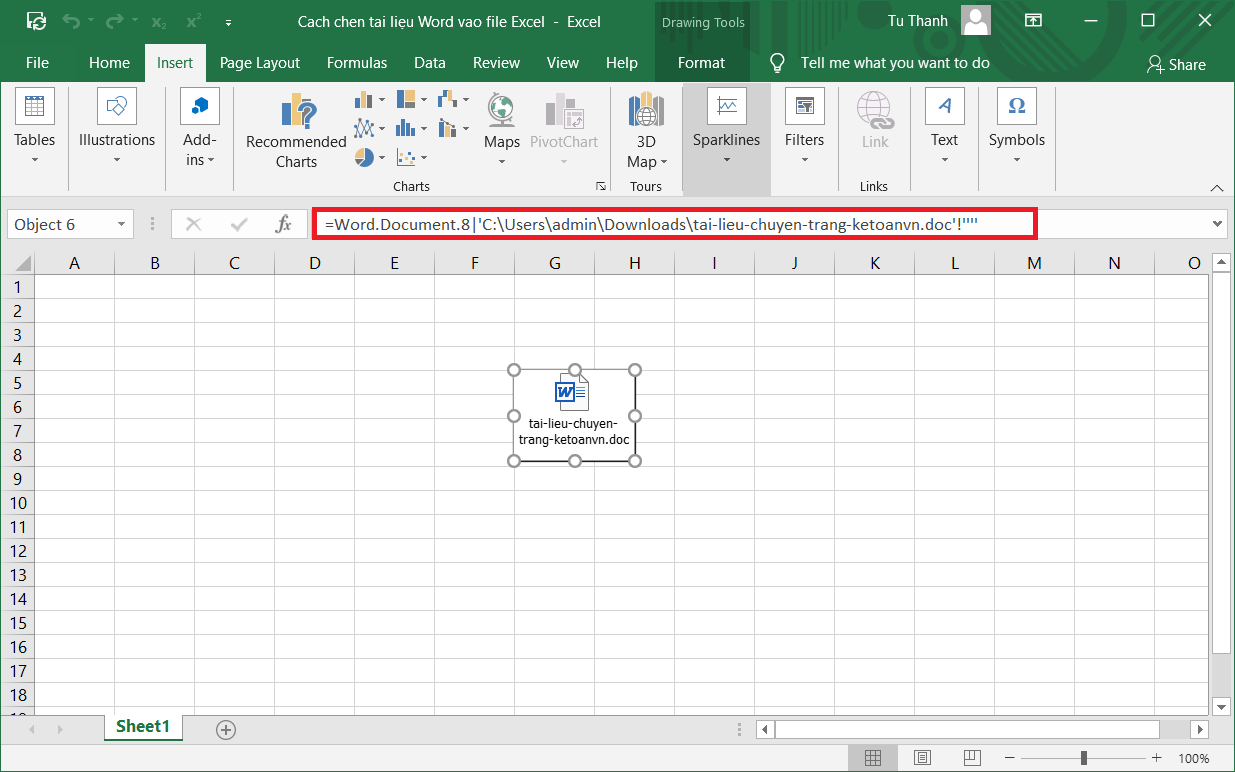Click the Tell me what you want search

pyautogui.click(x=894, y=63)
